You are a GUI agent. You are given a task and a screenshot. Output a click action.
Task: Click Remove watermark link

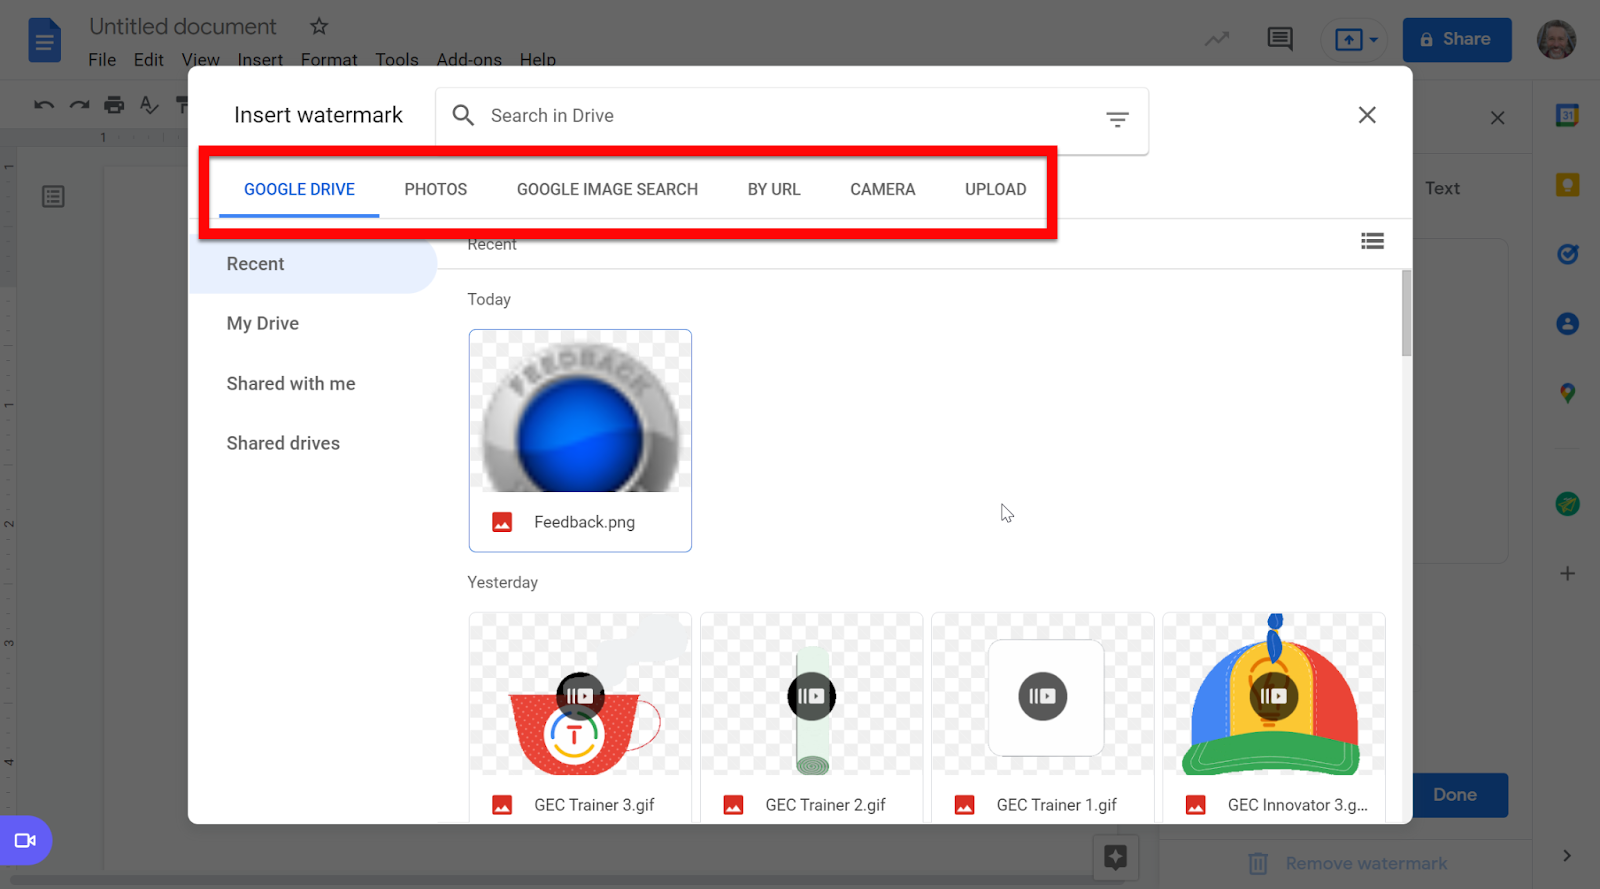1366,863
